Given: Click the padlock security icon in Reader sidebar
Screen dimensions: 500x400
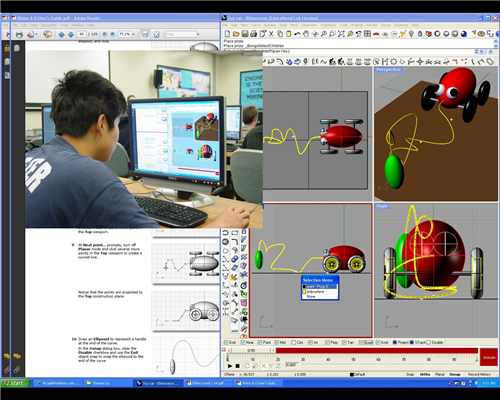Looking at the screenshot, I should point(7,48).
